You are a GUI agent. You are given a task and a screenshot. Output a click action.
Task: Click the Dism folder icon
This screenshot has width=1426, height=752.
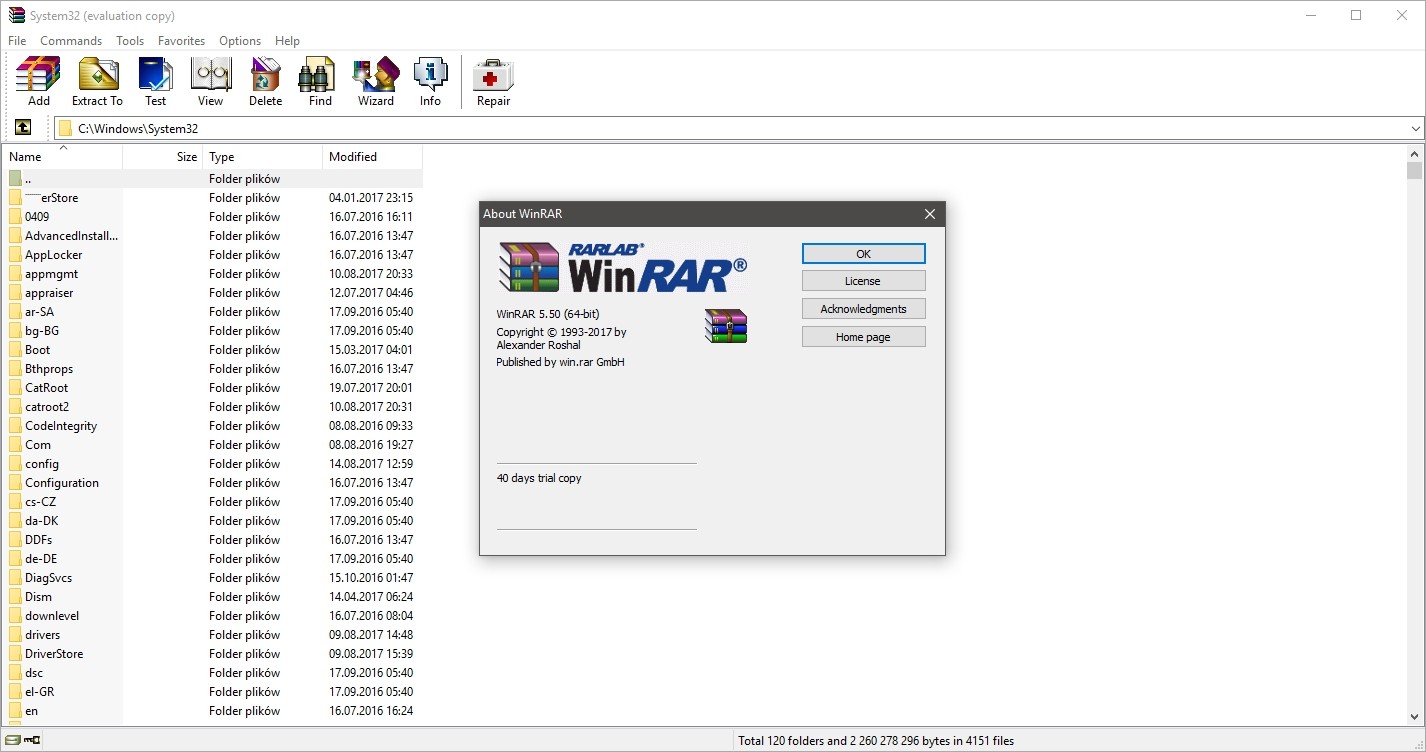tap(15, 597)
